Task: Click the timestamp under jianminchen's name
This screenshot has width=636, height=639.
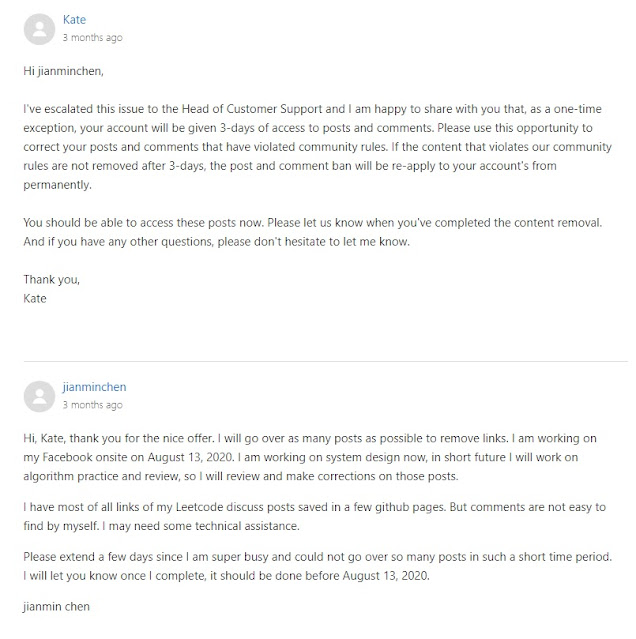Action: [x=92, y=406]
